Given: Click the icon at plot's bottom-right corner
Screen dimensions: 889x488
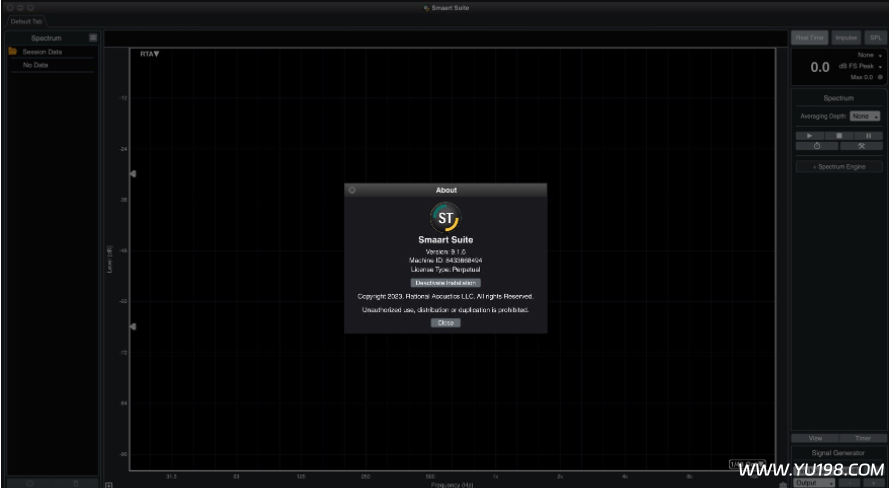Looking at the screenshot, I should tap(783, 485).
